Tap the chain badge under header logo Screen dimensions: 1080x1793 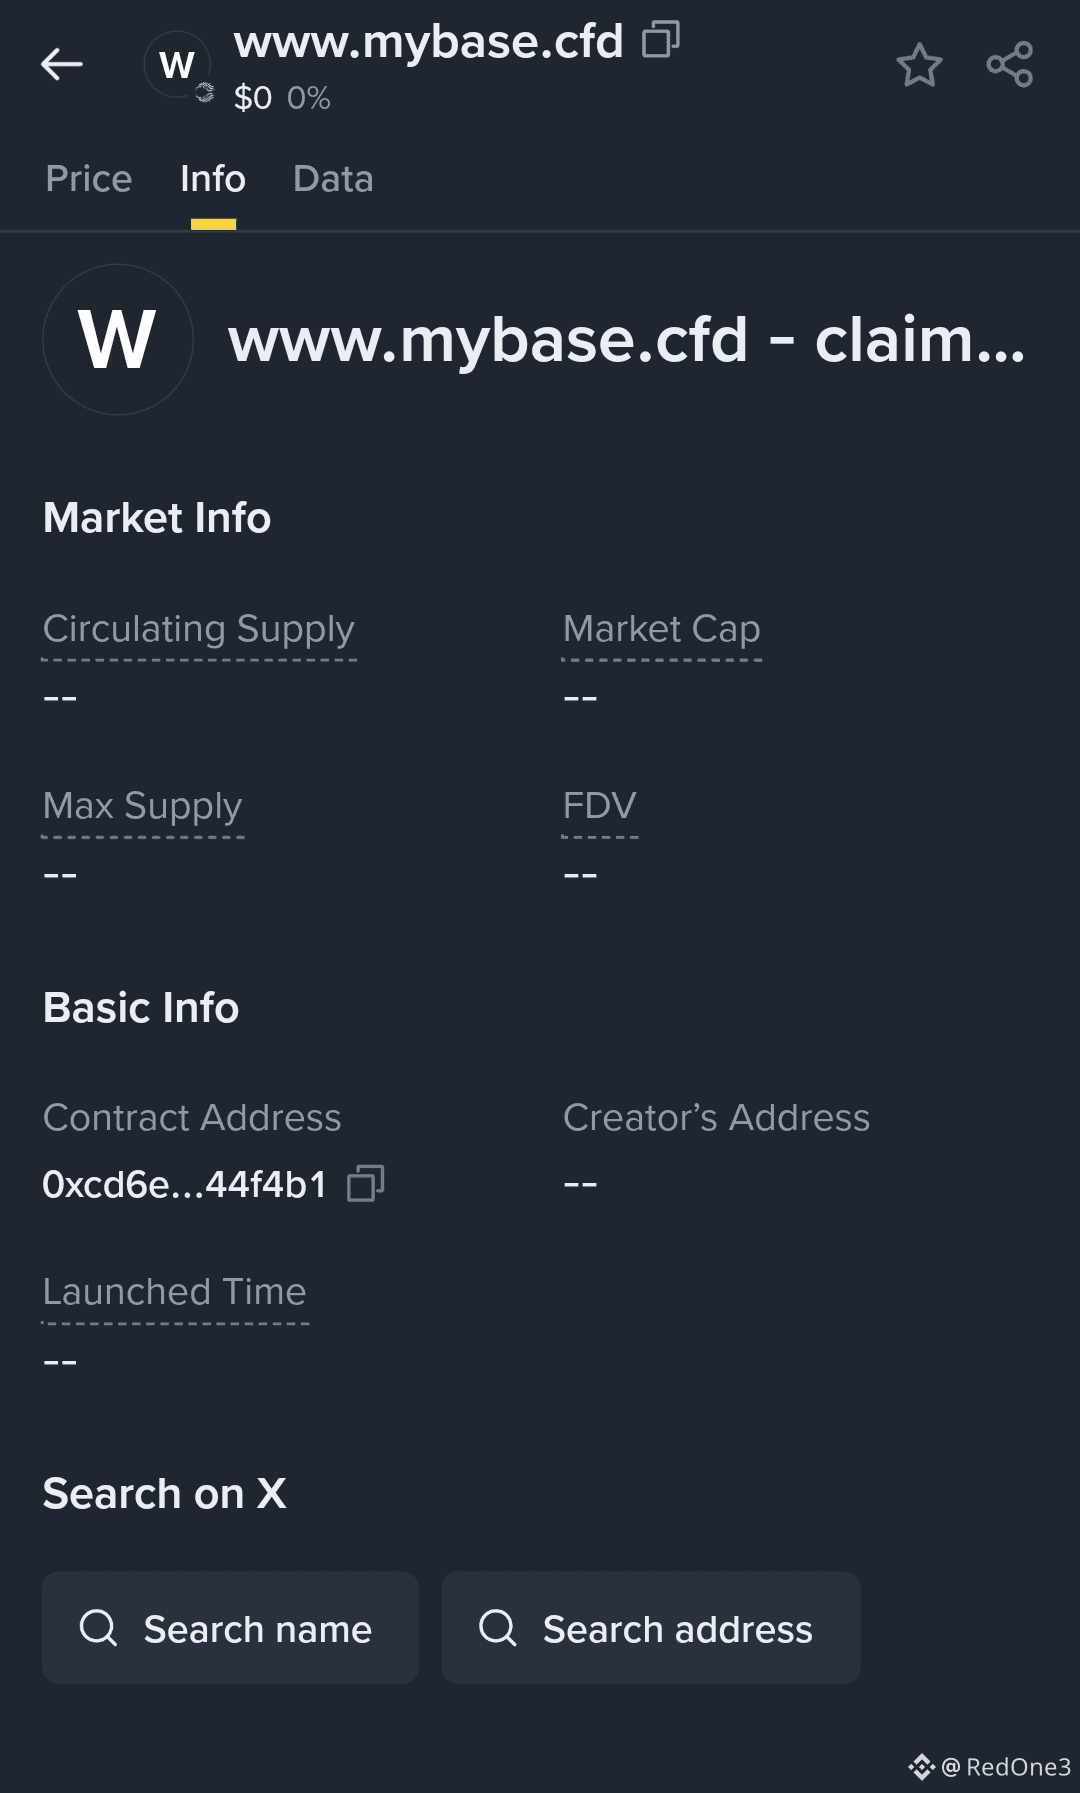pyautogui.click(x=204, y=93)
